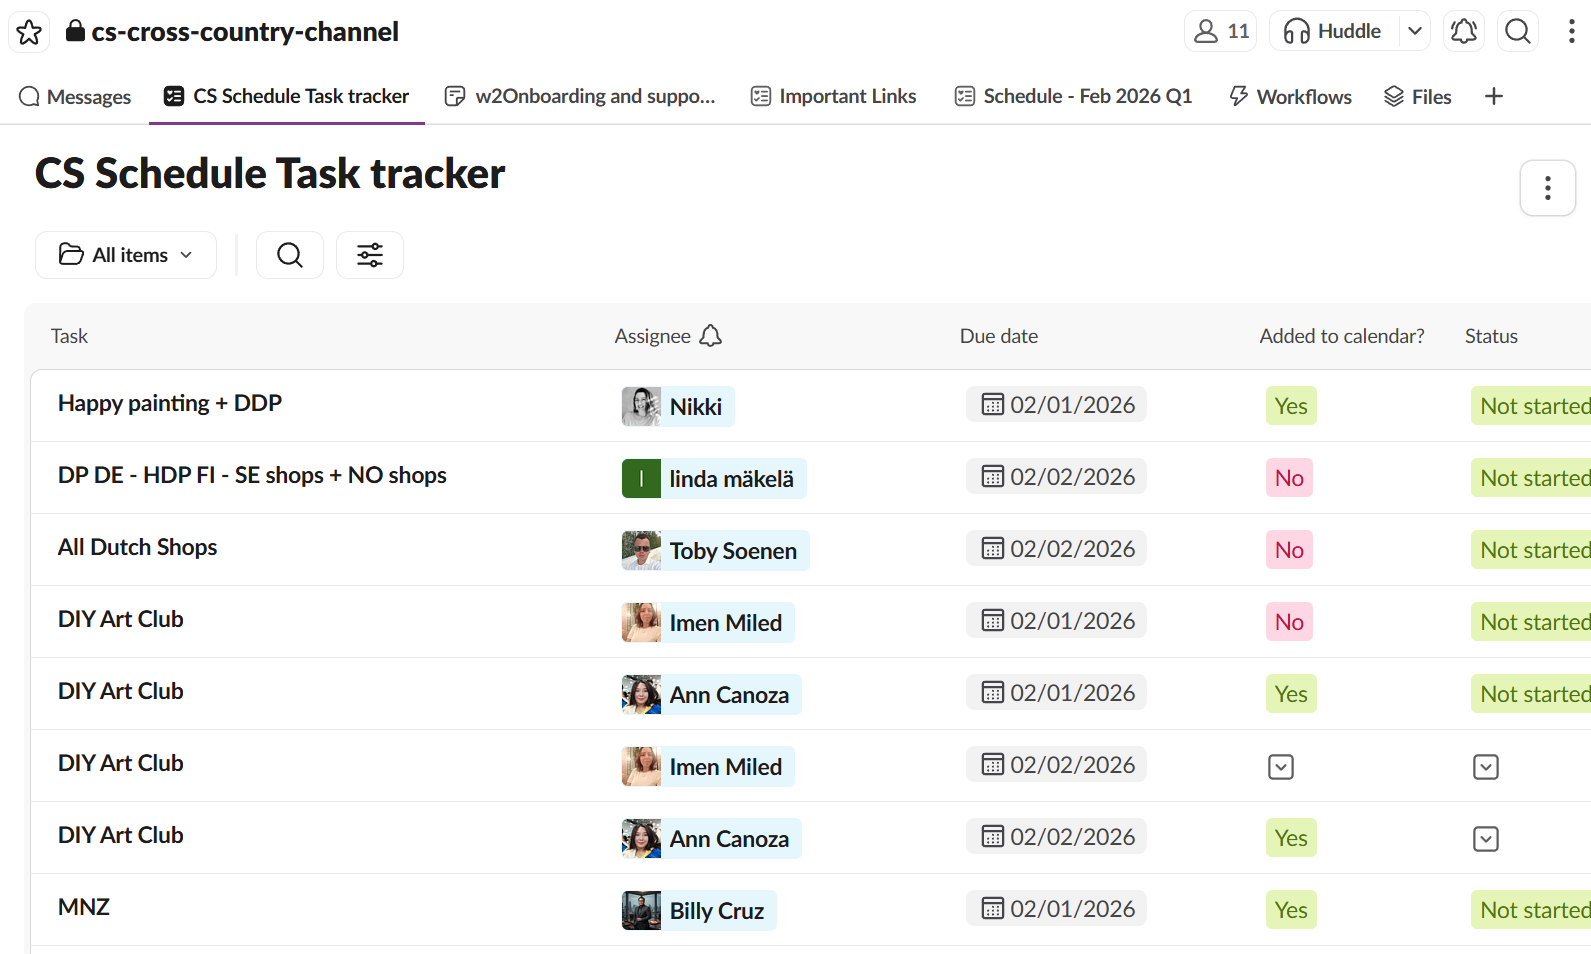The width and height of the screenshot is (1591, 954).
Task: Open the channel members list
Action: [1220, 32]
